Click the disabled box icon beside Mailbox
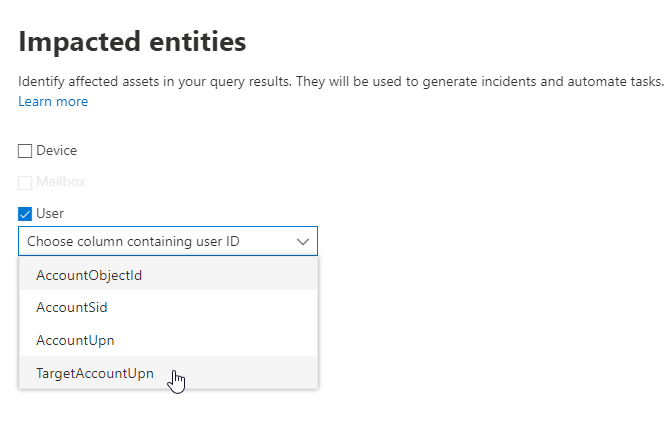 tap(25, 182)
